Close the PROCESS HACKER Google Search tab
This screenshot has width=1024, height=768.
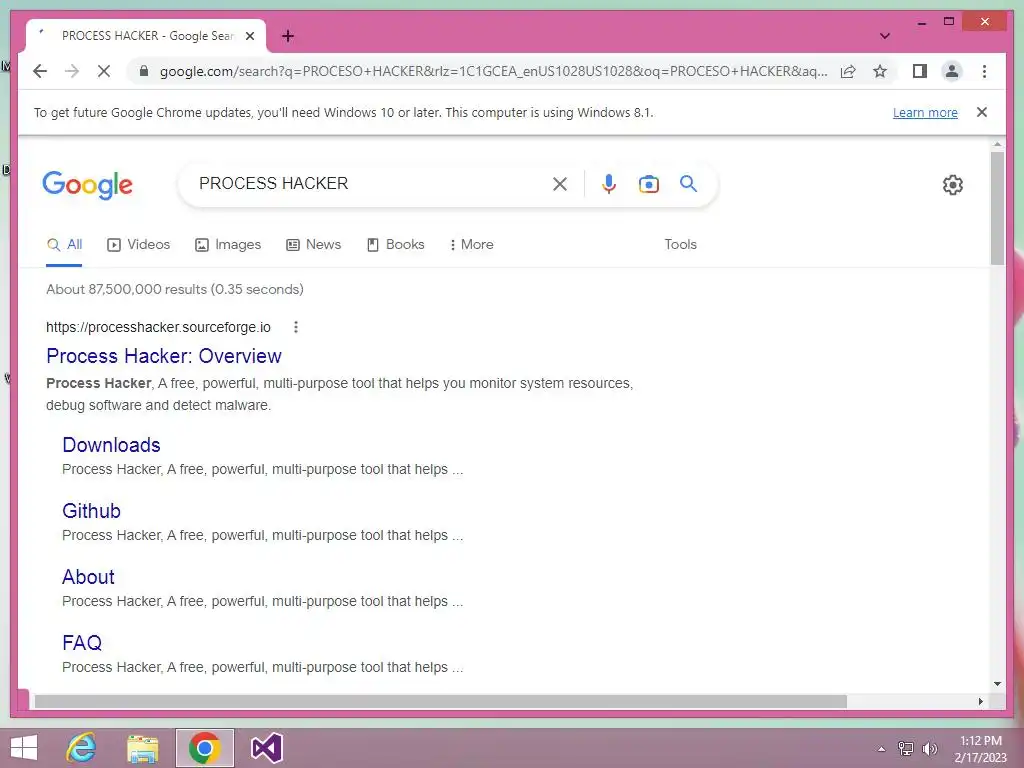pos(249,36)
